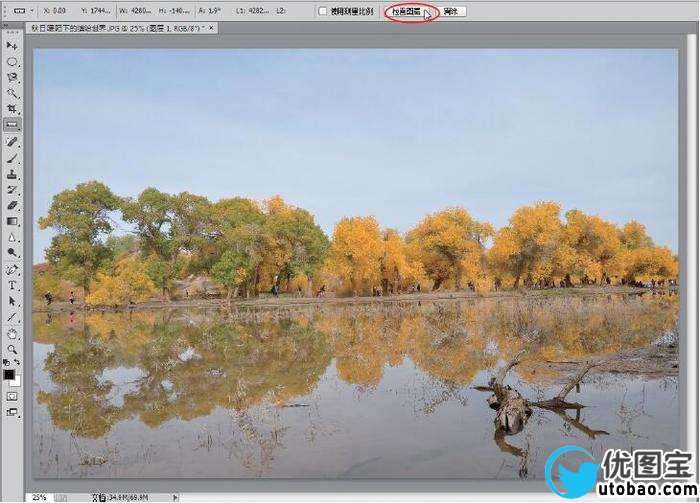Select the Move tool
This screenshot has width=700, height=503.
[12, 46]
